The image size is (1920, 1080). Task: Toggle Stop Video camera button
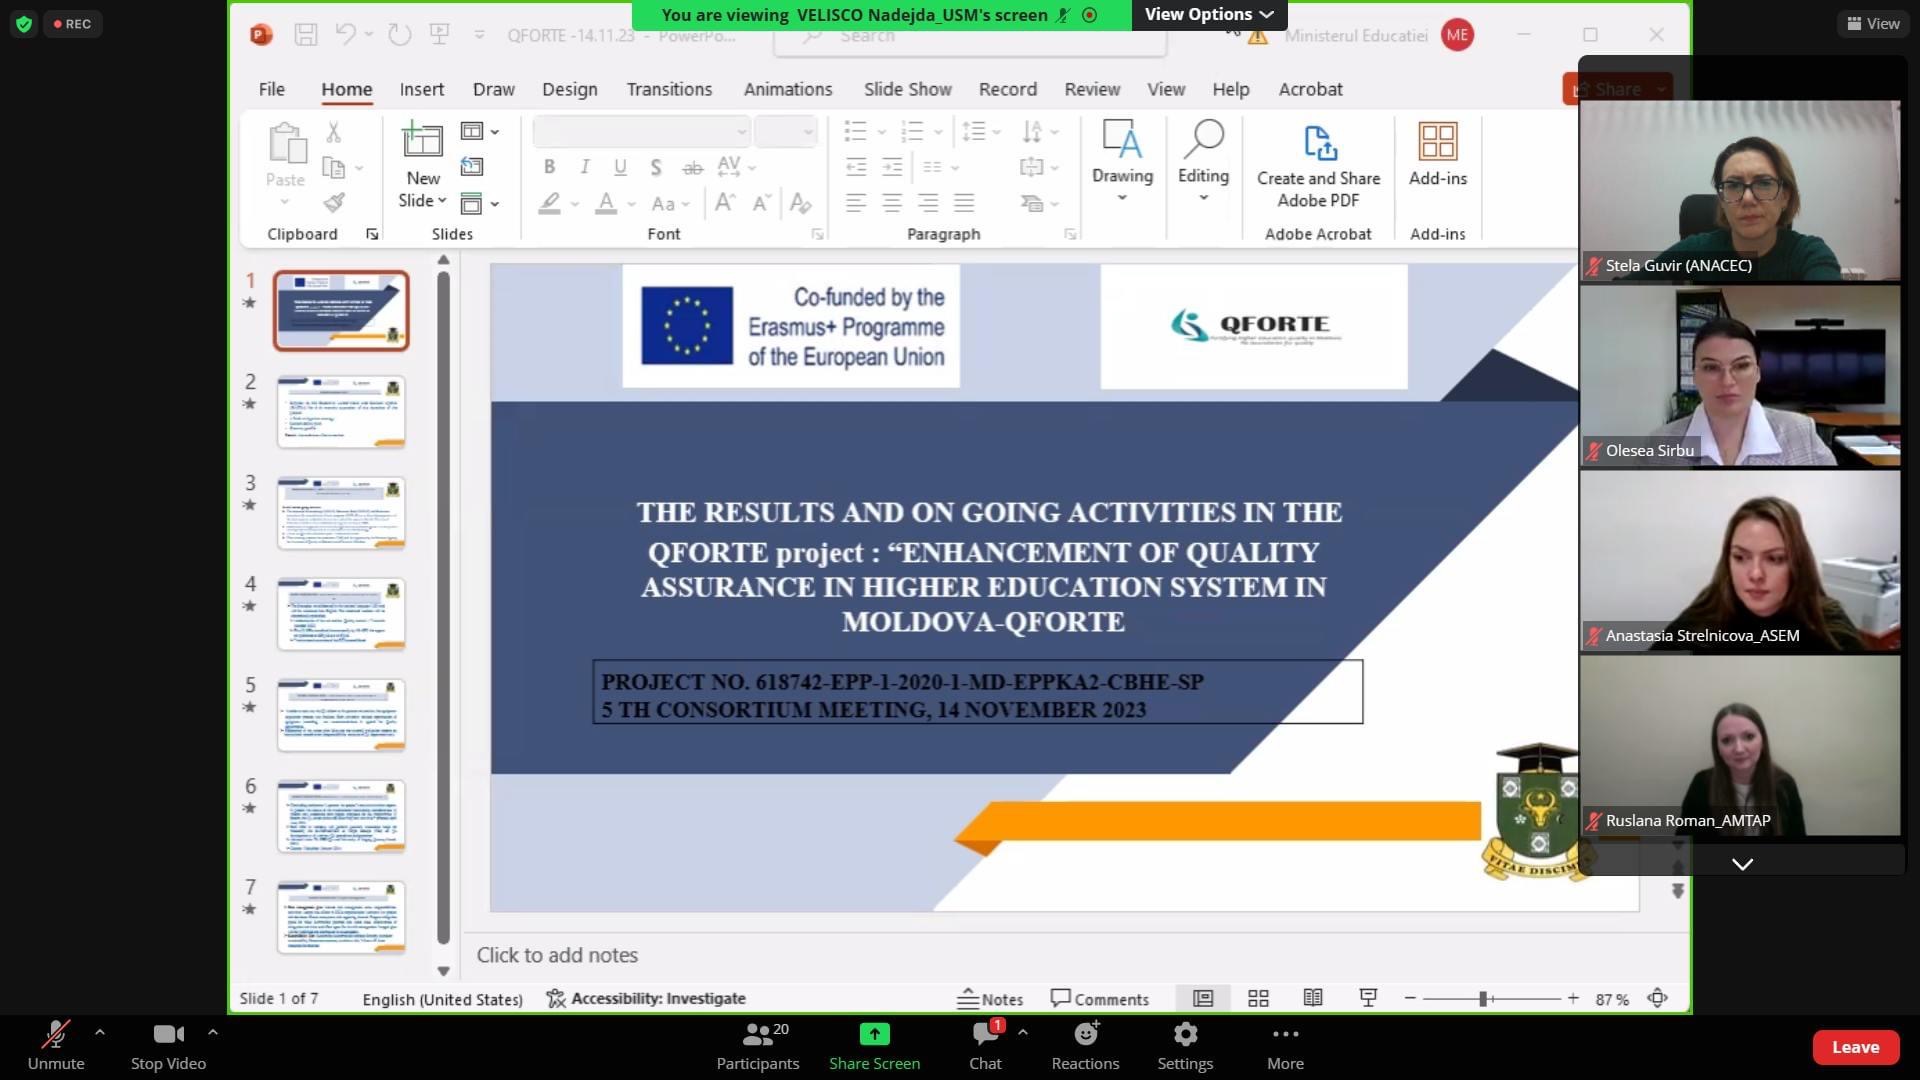(168, 1034)
